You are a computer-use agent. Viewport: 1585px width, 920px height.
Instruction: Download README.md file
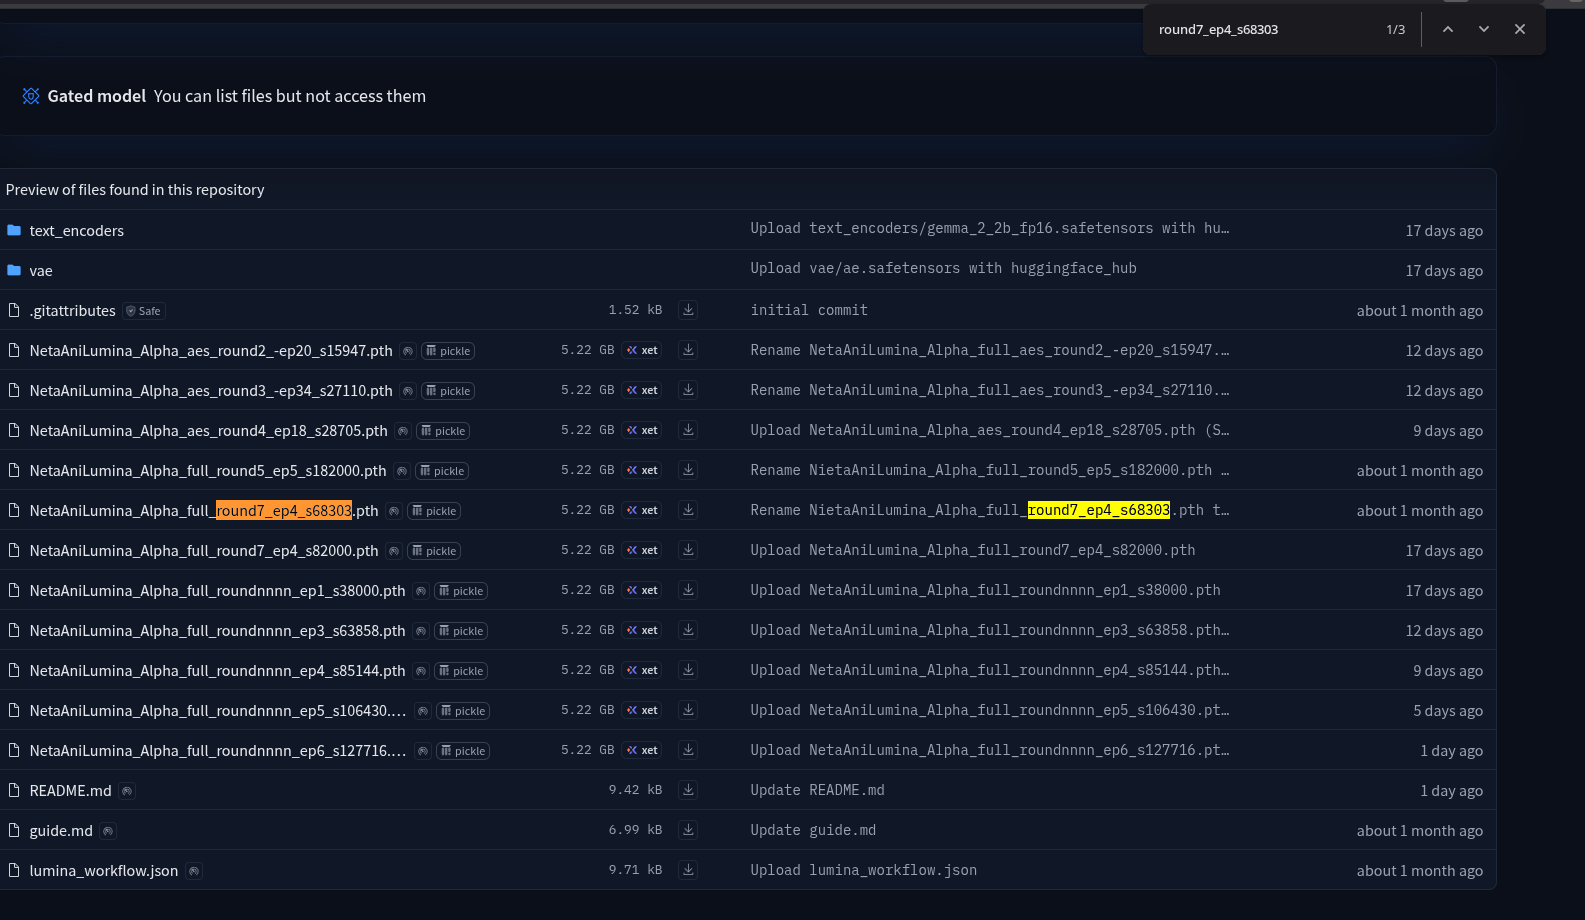pyautogui.click(x=688, y=790)
